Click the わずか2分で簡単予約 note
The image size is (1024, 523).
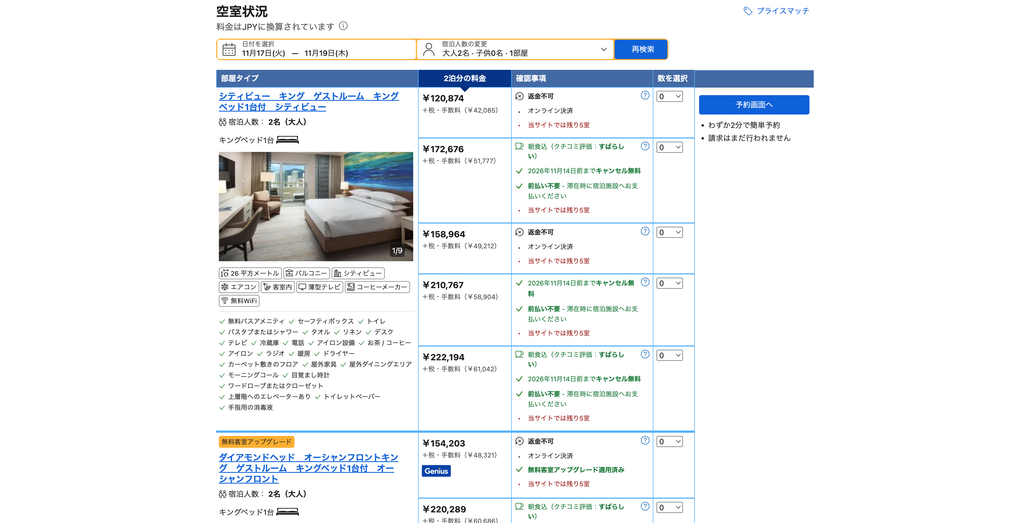pos(744,125)
